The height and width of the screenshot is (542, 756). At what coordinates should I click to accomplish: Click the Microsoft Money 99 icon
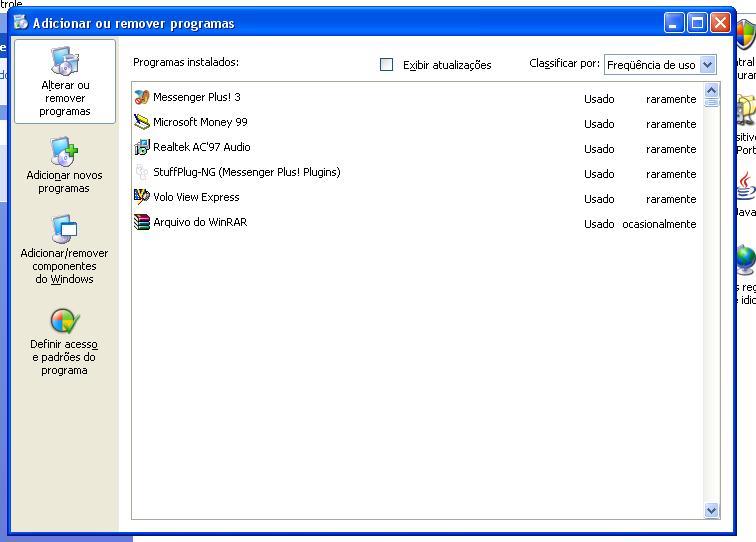pos(142,122)
